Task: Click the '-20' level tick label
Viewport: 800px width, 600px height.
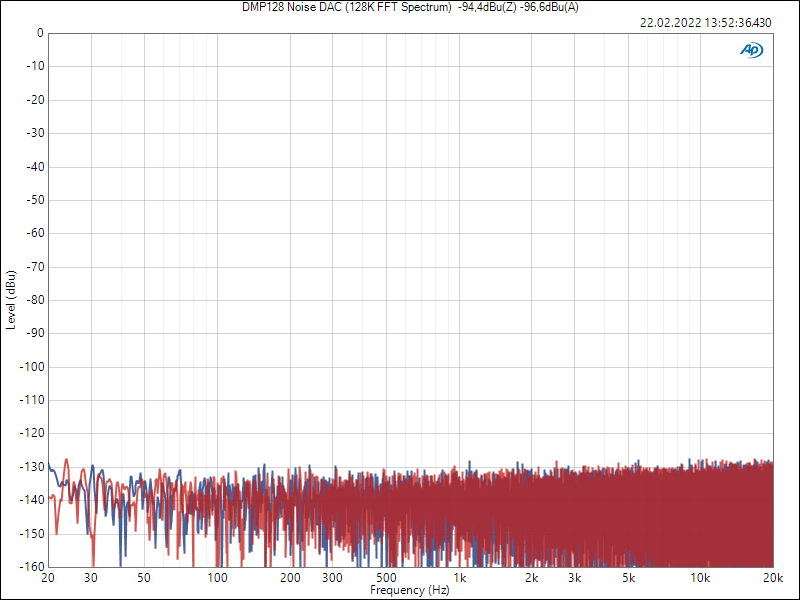Action: coord(35,100)
